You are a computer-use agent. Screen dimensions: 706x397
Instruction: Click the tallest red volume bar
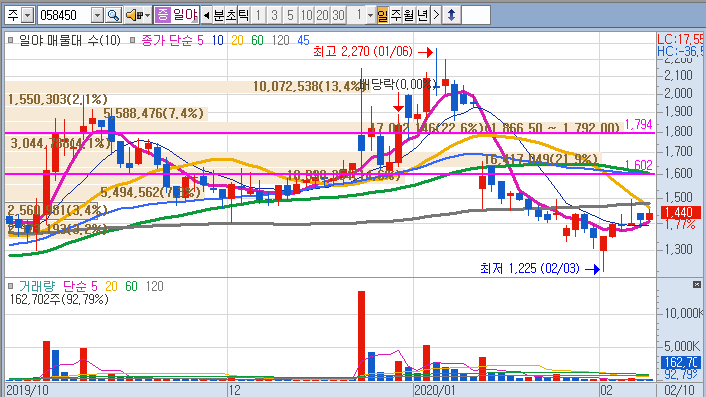point(361,335)
